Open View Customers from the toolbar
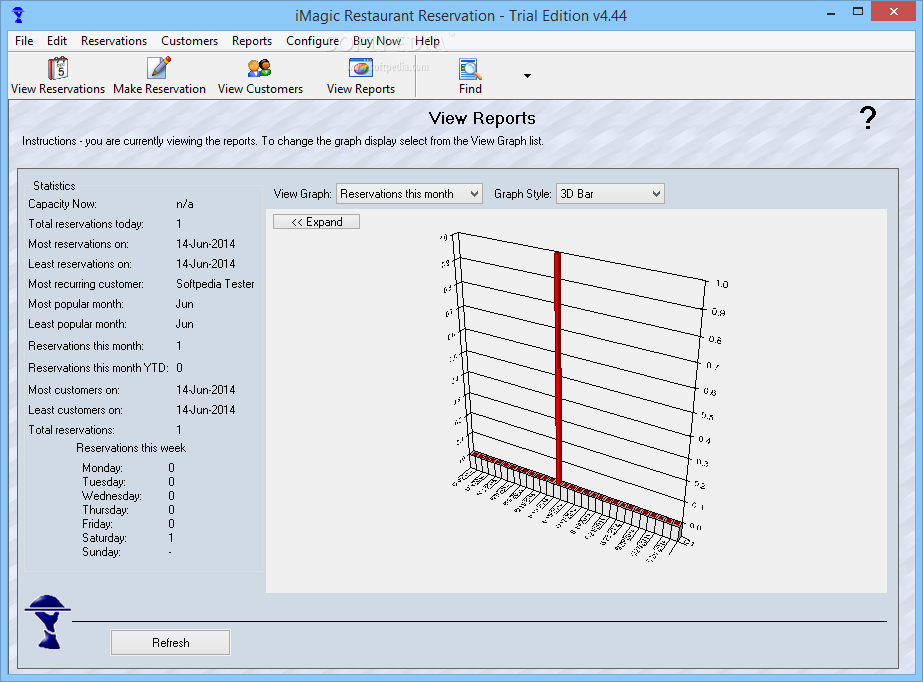 click(260, 76)
